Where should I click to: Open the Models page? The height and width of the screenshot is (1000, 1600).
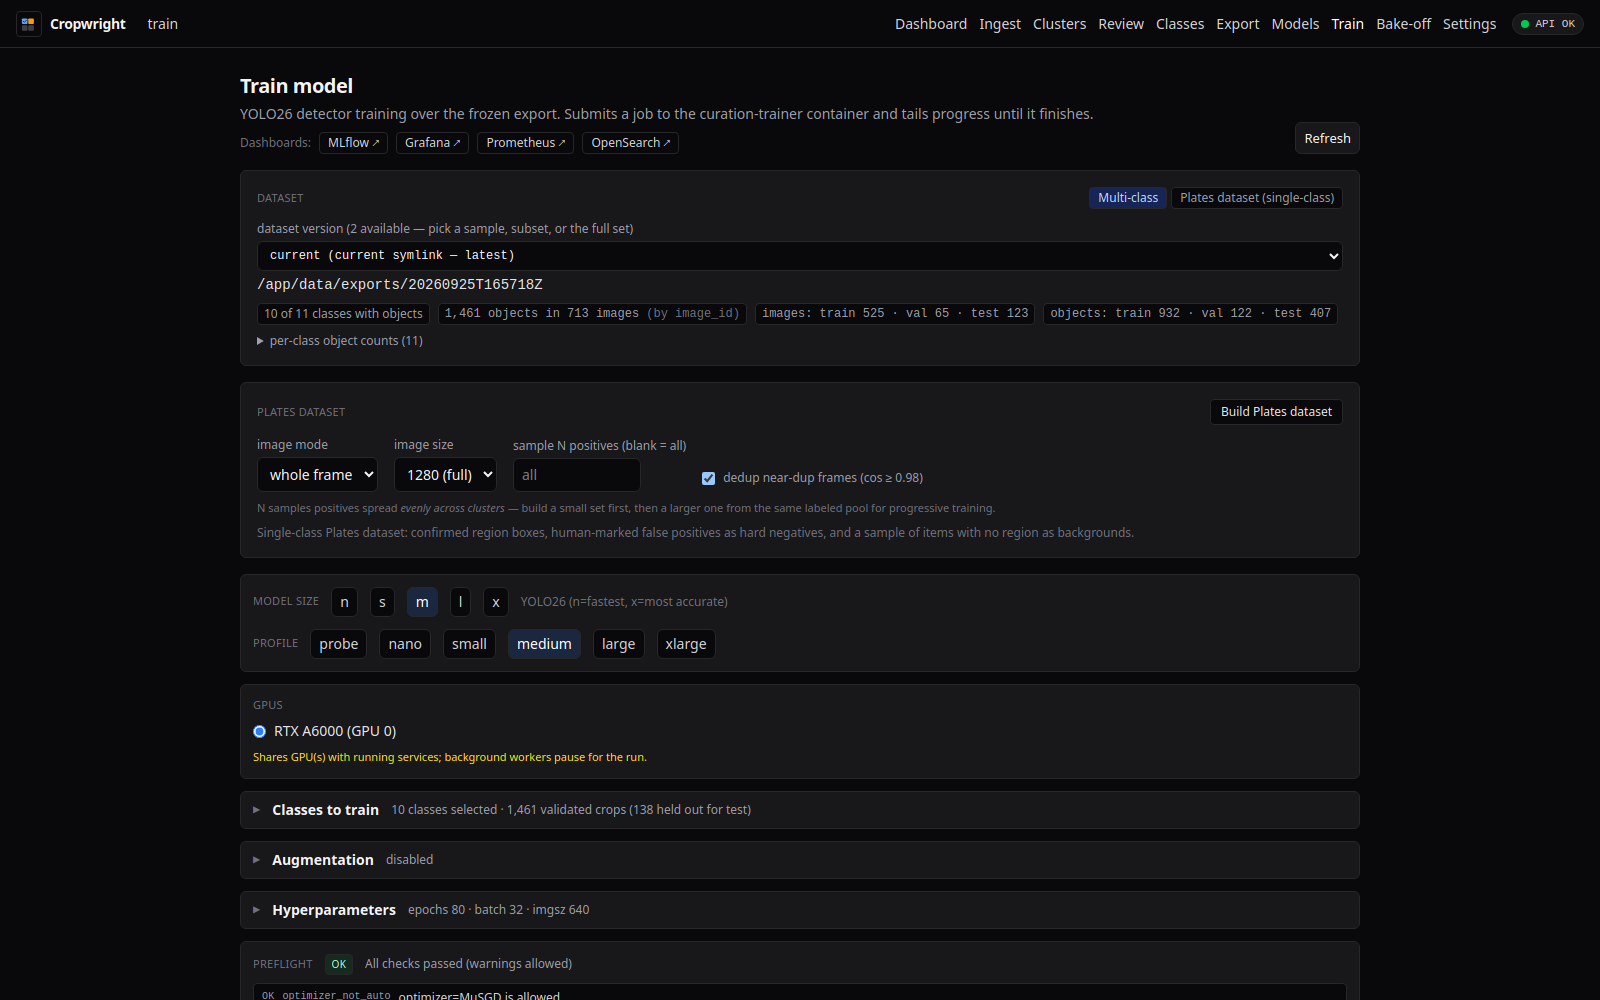tap(1295, 24)
